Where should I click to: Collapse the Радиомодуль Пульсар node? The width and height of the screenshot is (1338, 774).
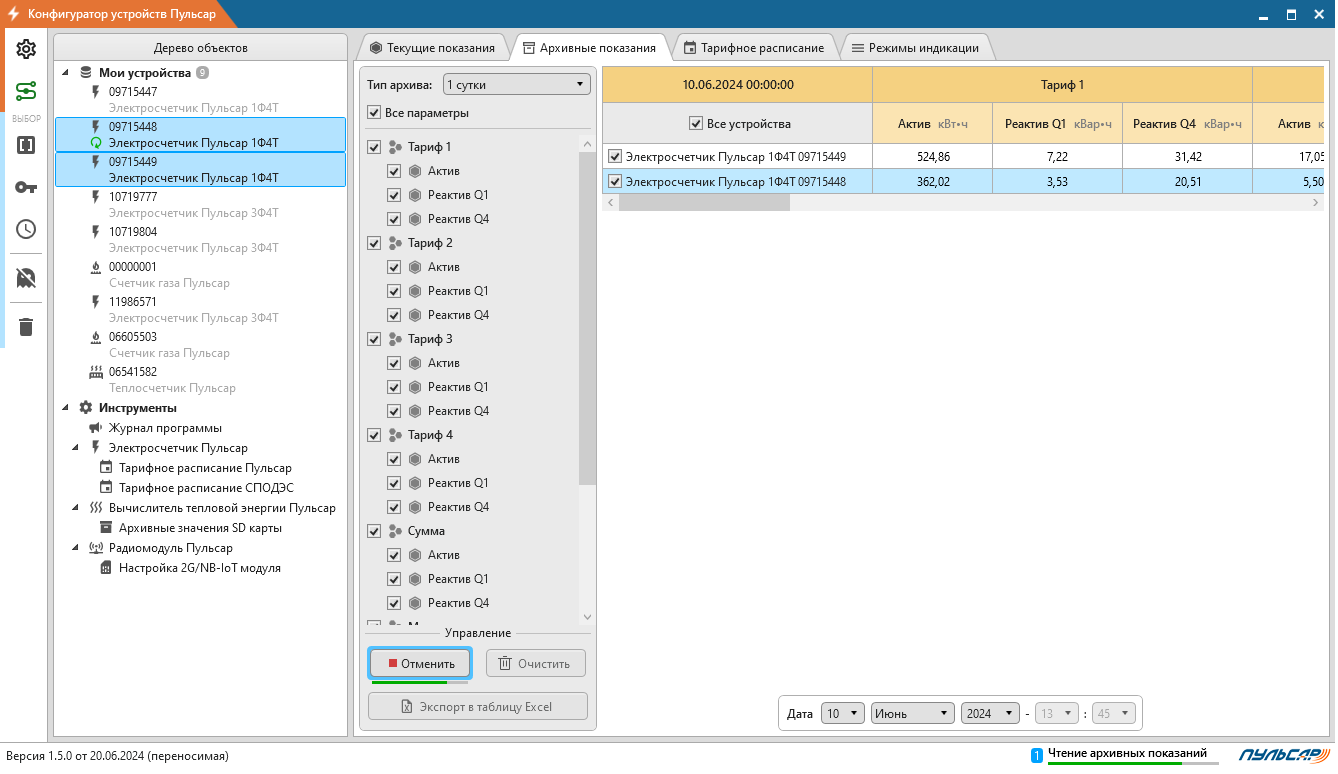tap(76, 548)
